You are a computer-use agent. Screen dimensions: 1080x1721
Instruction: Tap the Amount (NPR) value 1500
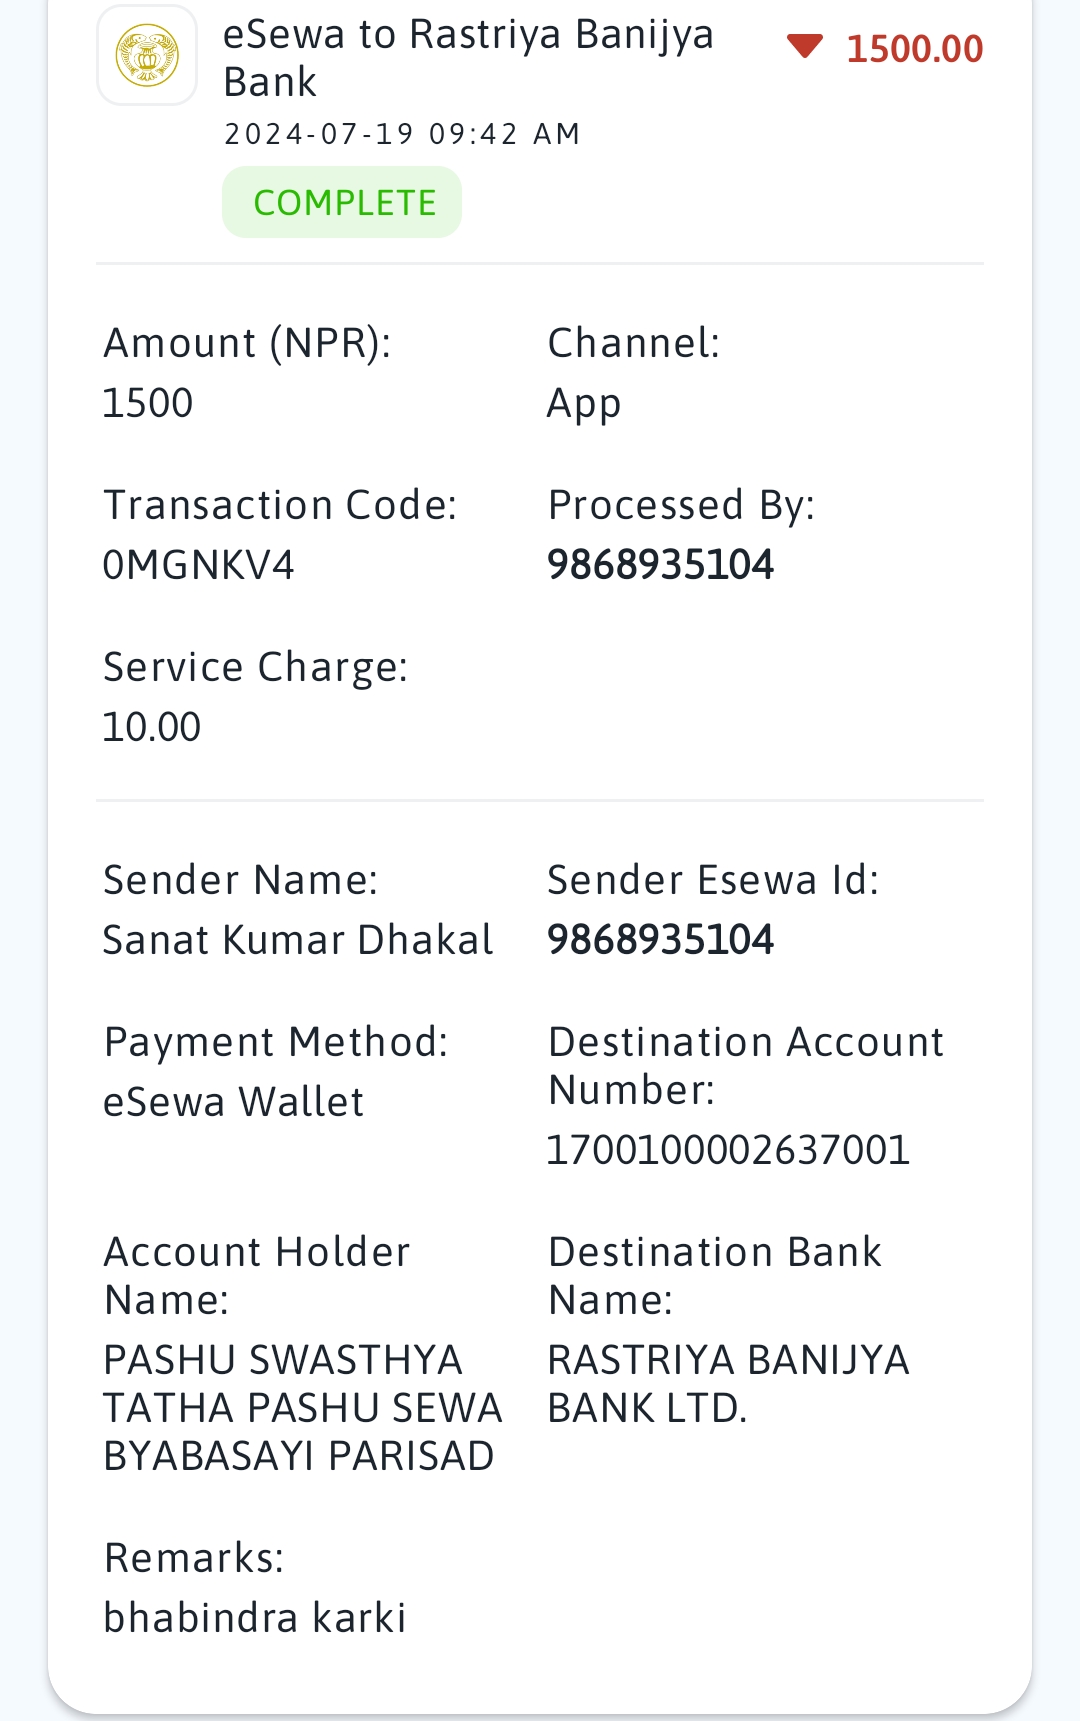[148, 403]
